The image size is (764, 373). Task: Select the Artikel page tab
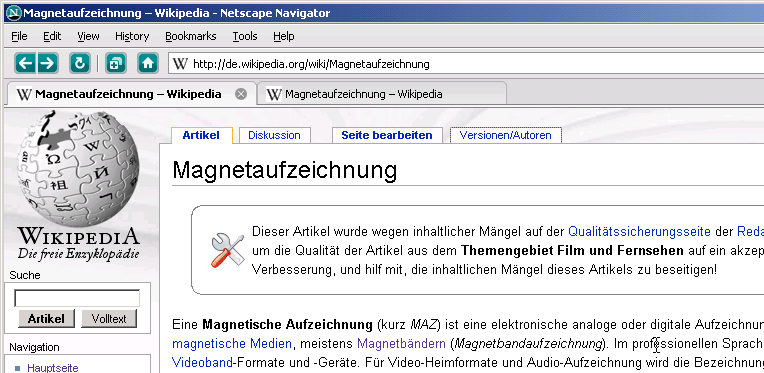(x=201, y=135)
